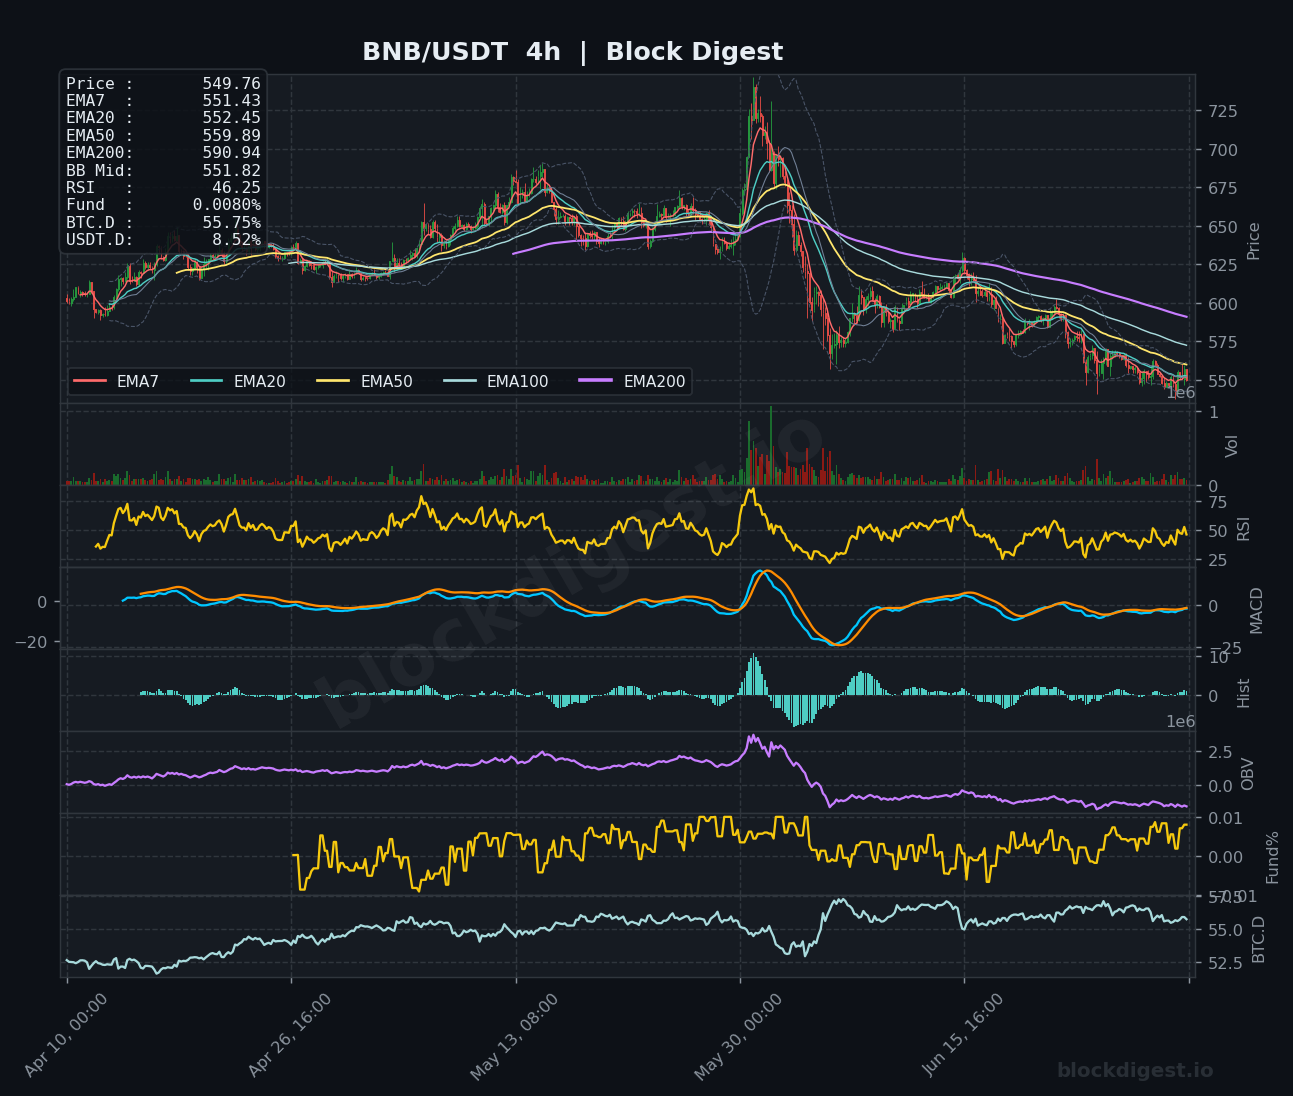Screen dimensions: 1293x1096
Task: Click the 625 price axis tick
Action: coord(1221,266)
